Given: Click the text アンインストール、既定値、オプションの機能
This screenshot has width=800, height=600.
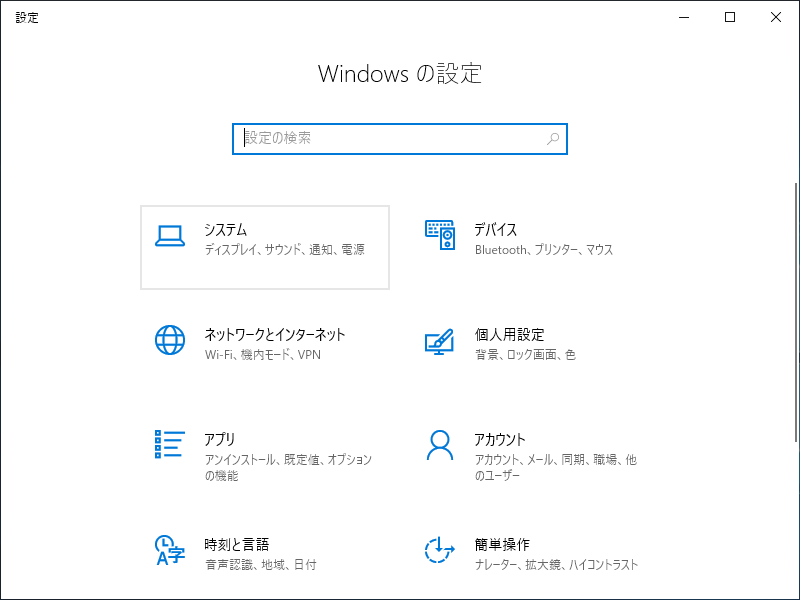Looking at the screenshot, I should (288, 467).
